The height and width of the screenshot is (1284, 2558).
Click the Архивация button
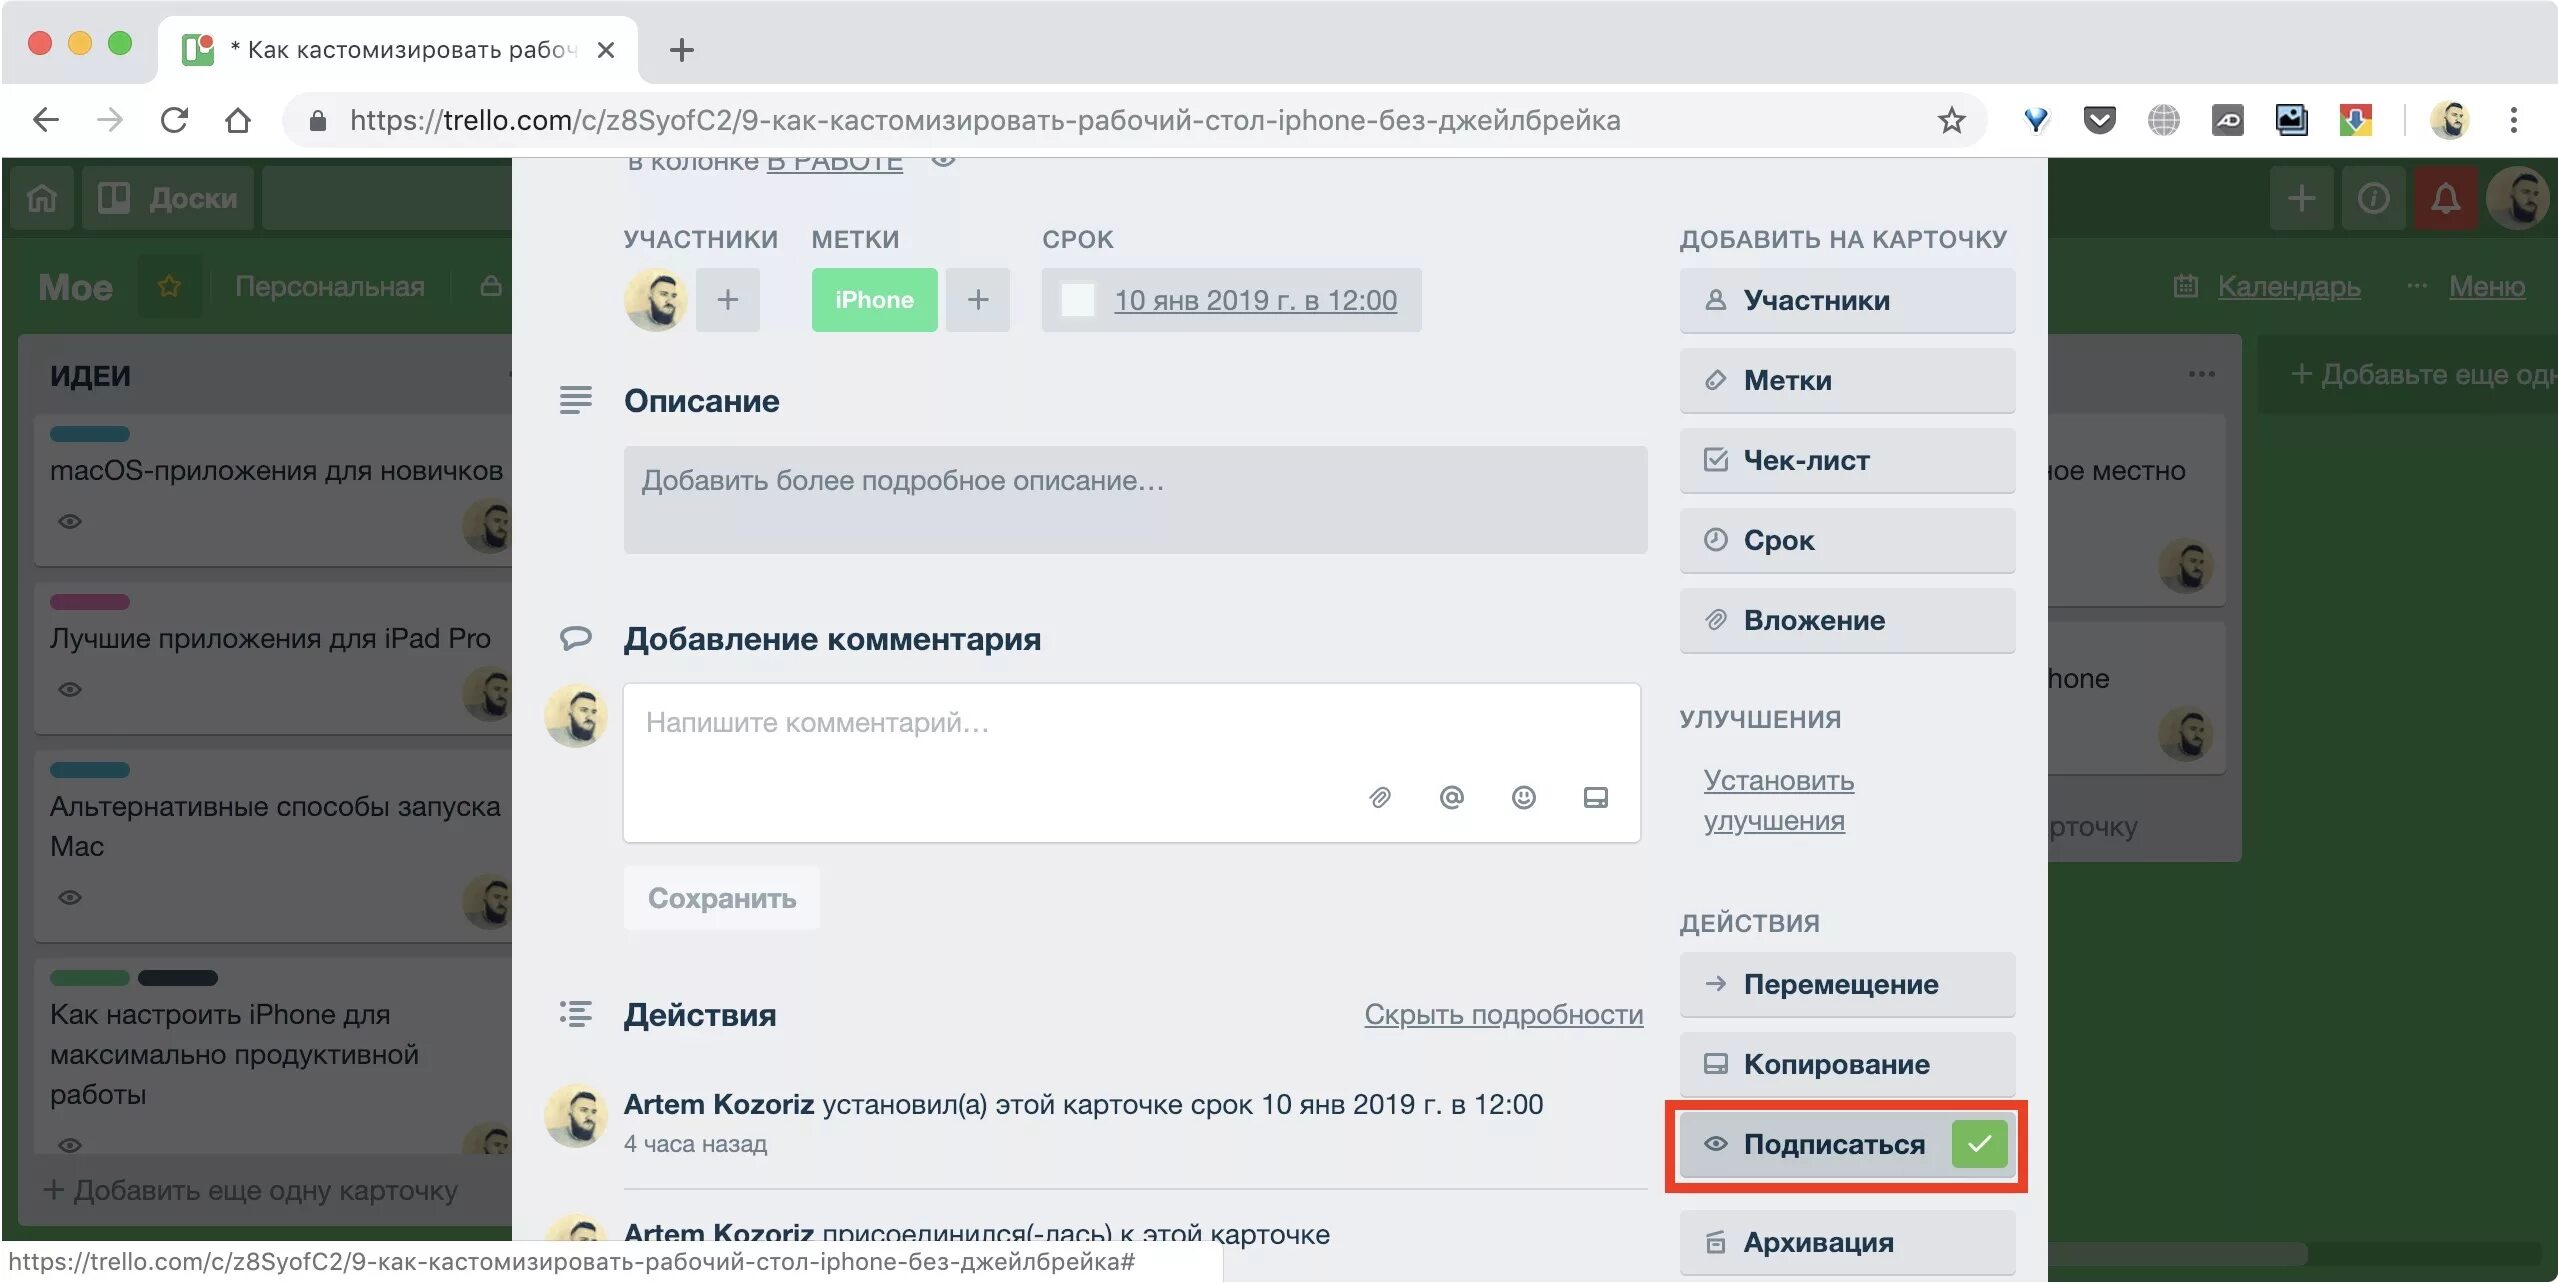pyautogui.click(x=1846, y=1242)
